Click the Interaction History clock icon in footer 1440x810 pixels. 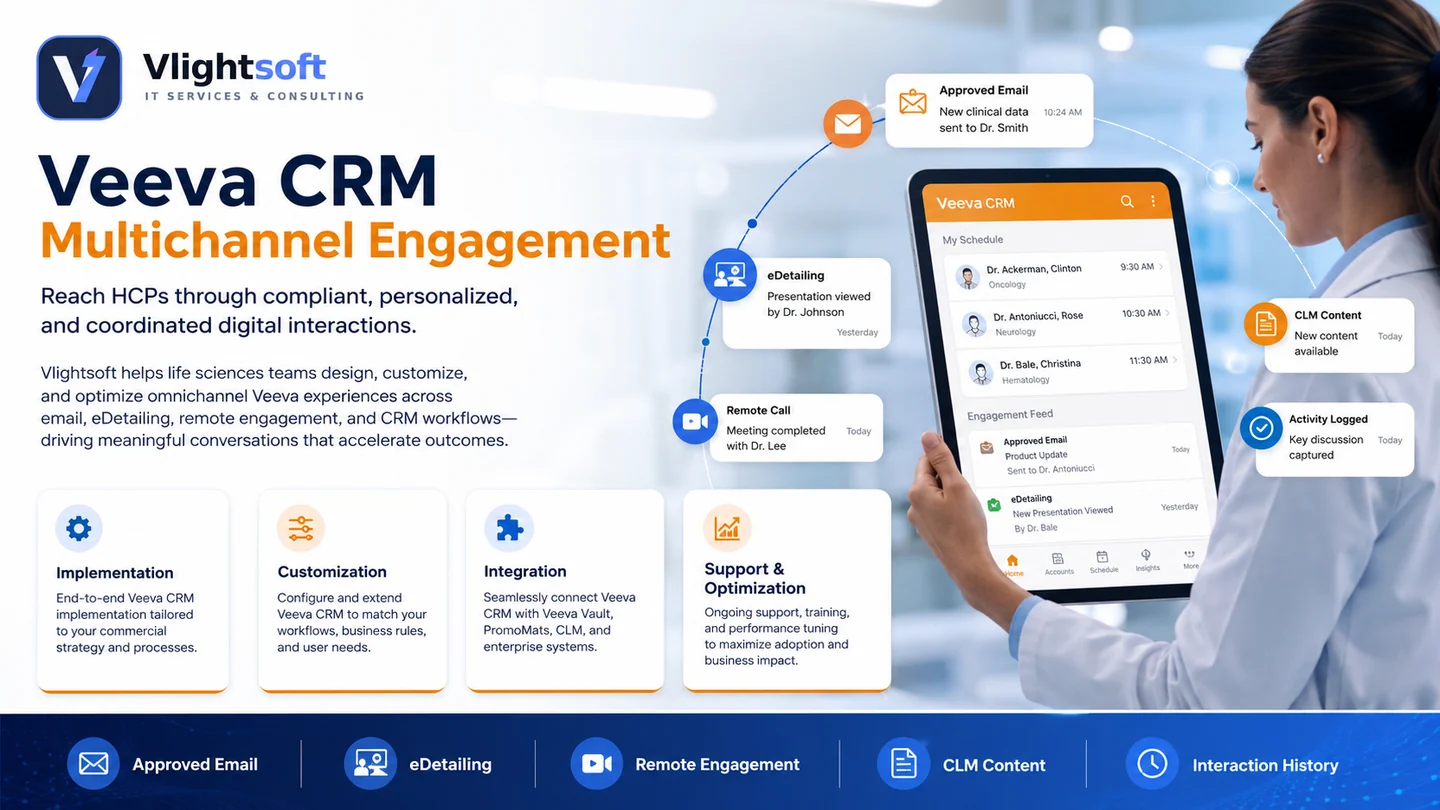pos(1152,764)
